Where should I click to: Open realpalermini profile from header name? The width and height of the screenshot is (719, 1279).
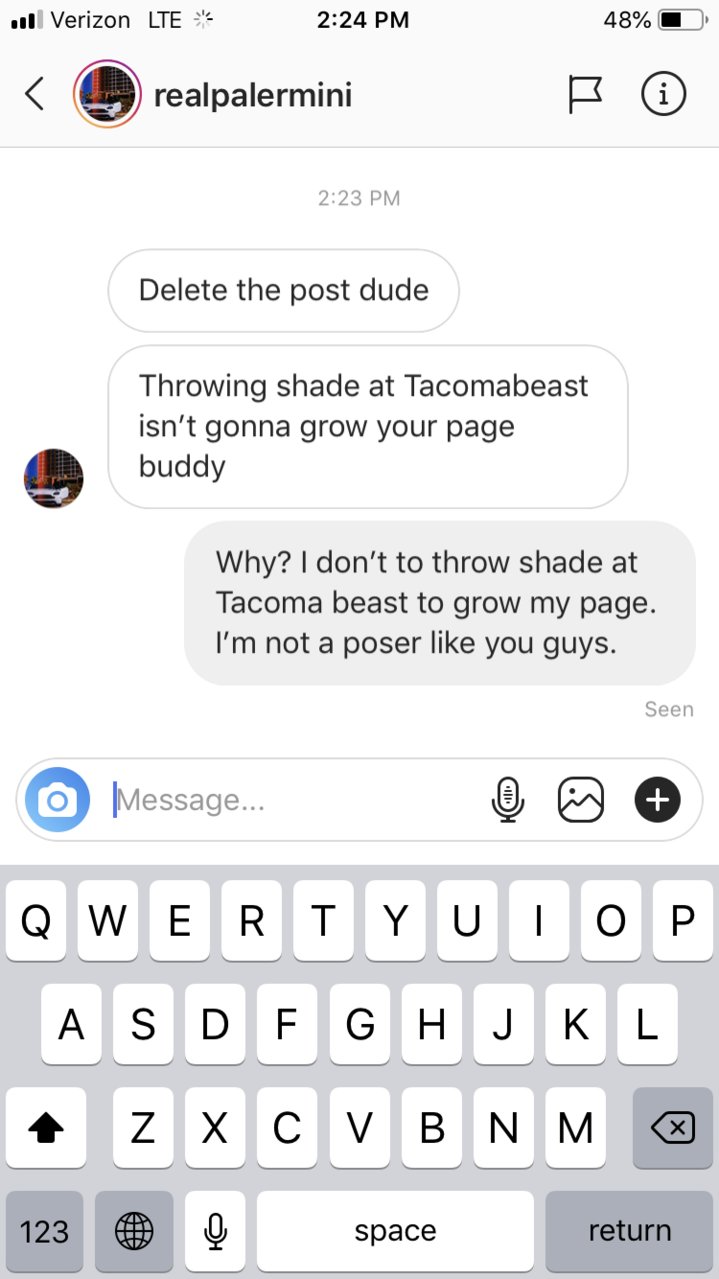tap(253, 96)
